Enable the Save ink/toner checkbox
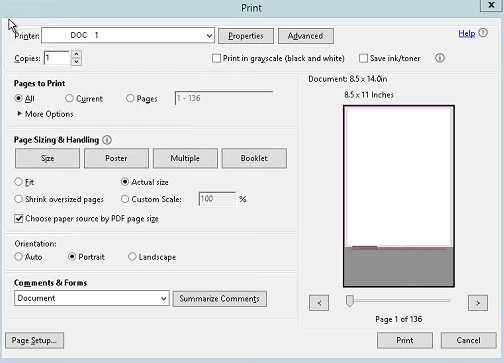 click(x=363, y=58)
